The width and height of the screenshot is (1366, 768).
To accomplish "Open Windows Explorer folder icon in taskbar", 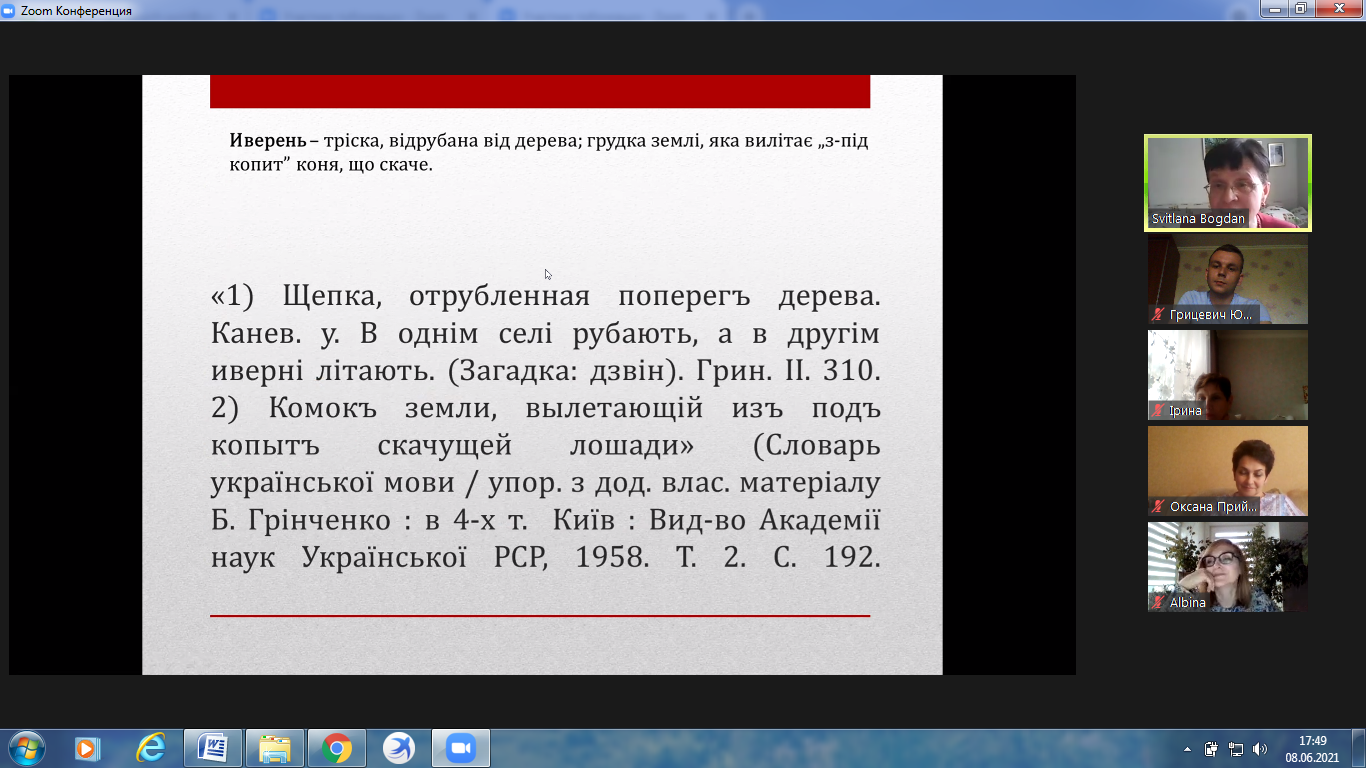I will [275, 748].
